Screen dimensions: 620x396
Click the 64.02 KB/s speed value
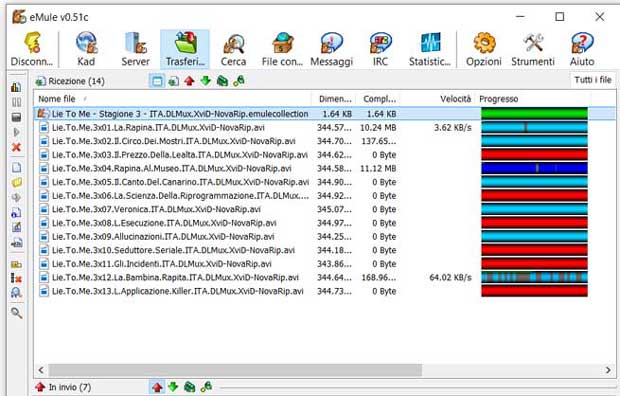coord(450,278)
